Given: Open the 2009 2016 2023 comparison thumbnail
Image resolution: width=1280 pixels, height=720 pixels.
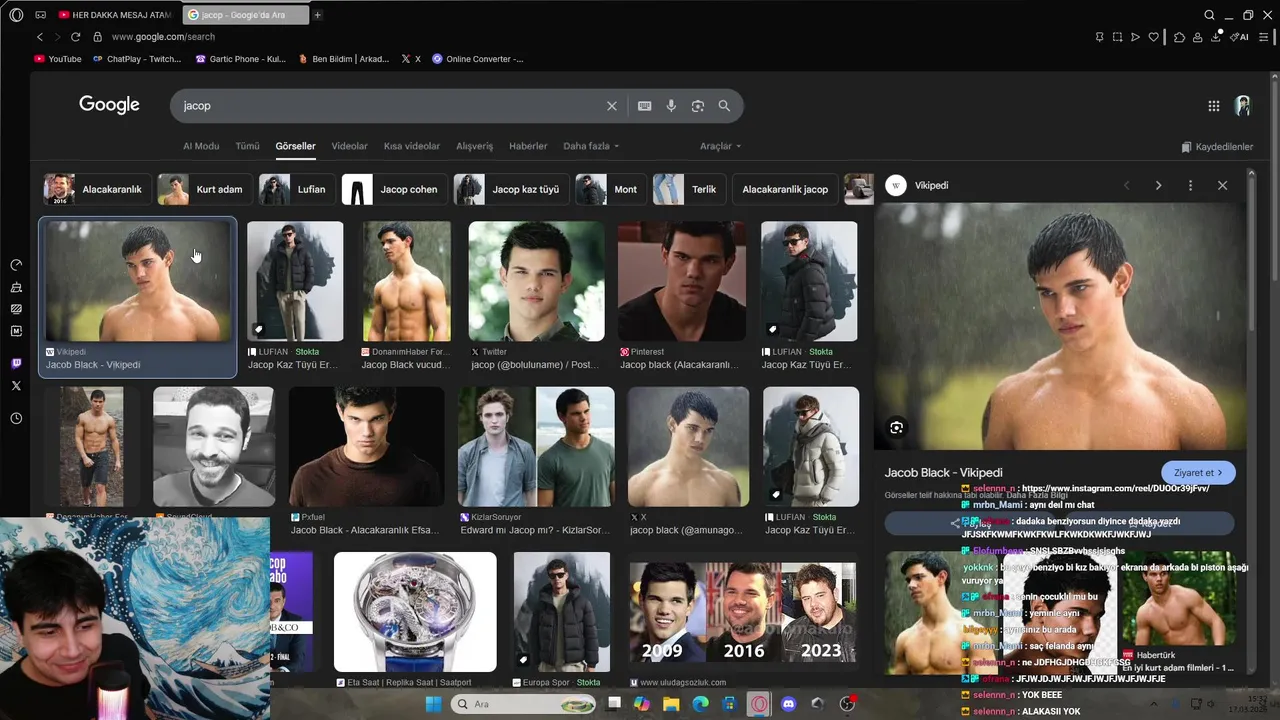Looking at the screenshot, I should [742, 613].
